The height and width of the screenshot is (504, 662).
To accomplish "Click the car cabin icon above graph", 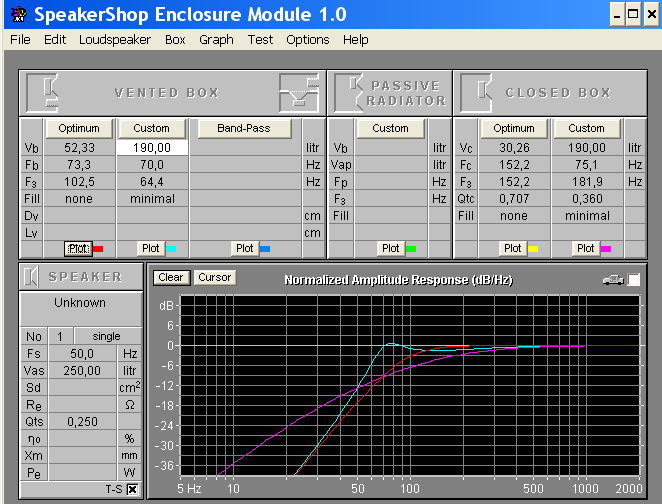I will pyautogui.click(x=613, y=279).
